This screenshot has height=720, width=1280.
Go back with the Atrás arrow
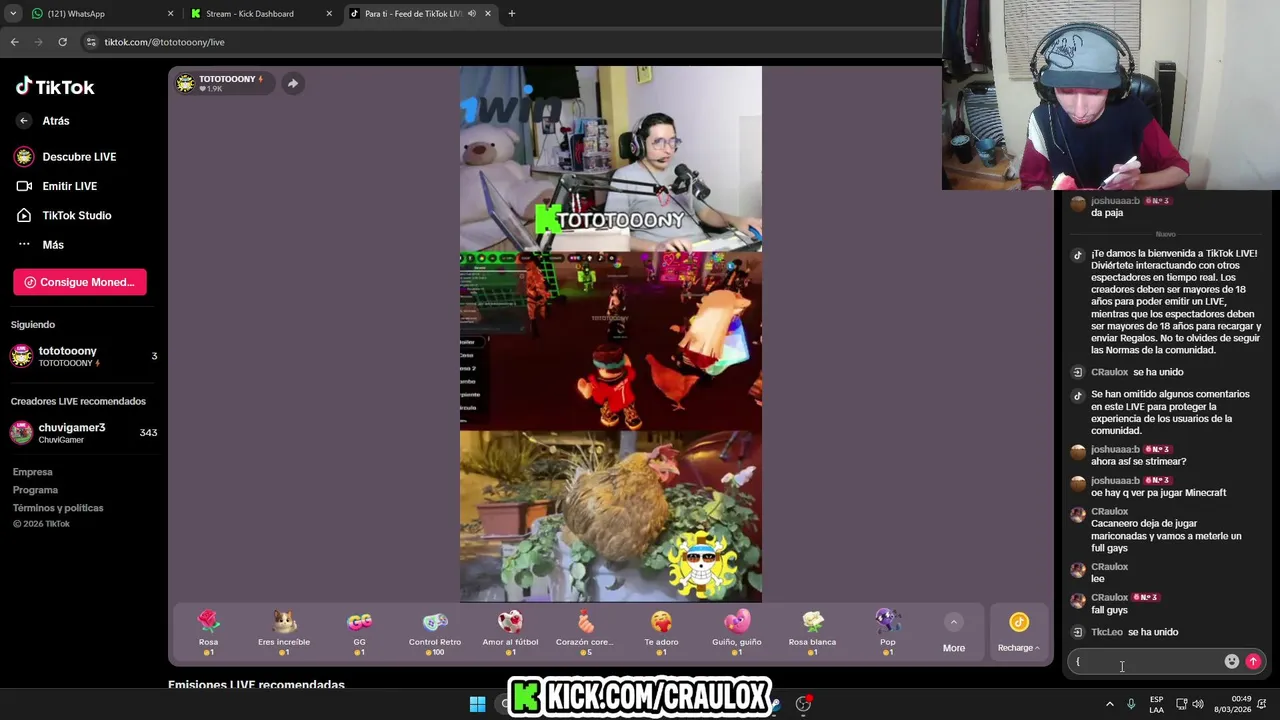click(x=24, y=120)
